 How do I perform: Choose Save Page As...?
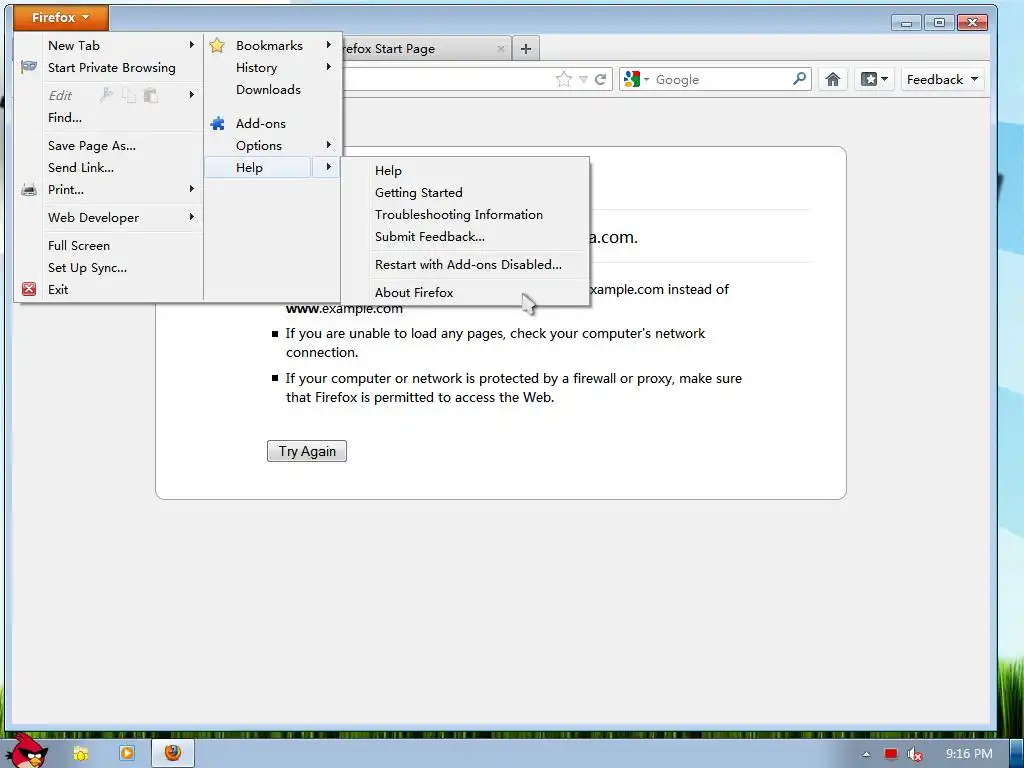coord(92,146)
